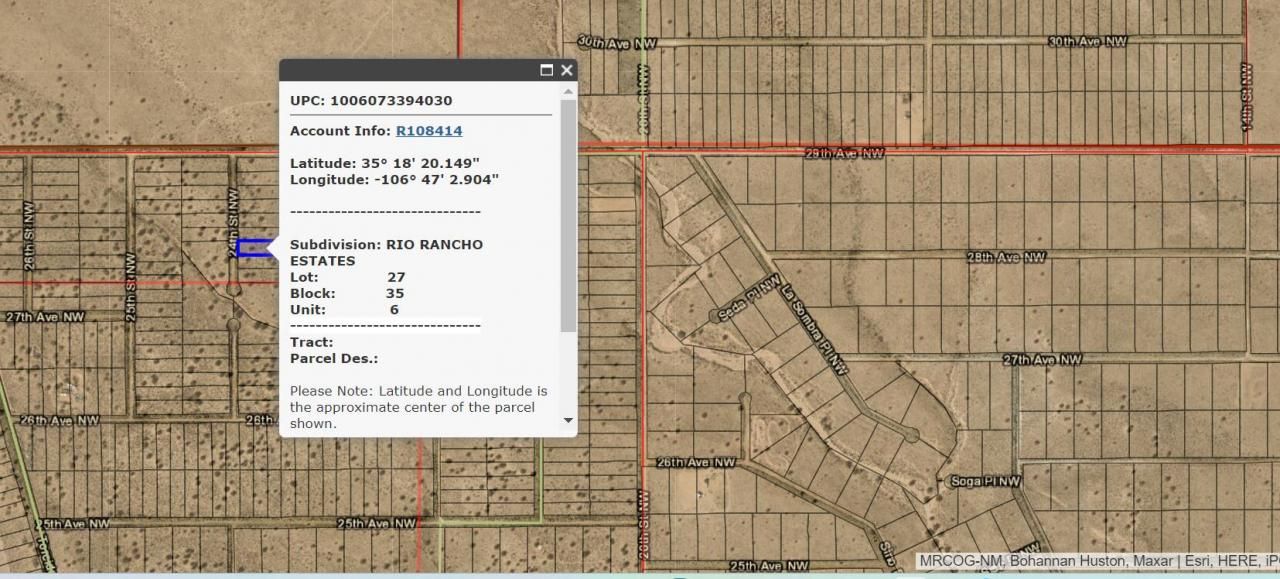Image resolution: width=1280 pixels, height=579 pixels.
Task: Click the 14th St NW street label
Action: 1248,95
